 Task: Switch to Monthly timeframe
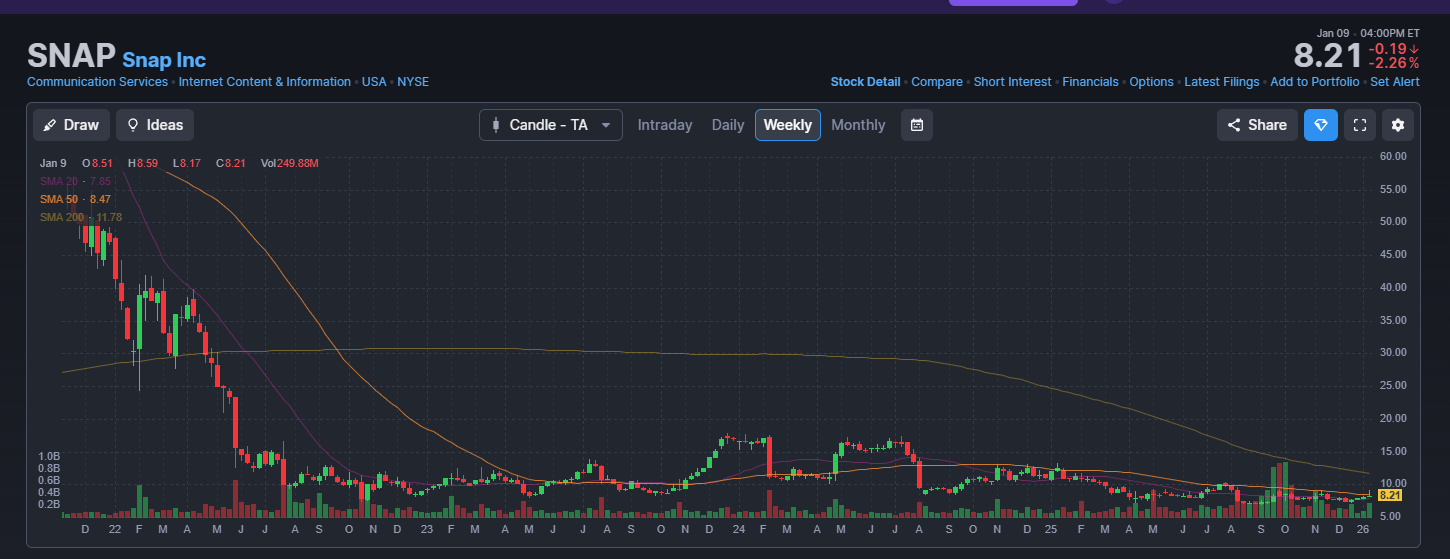point(858,125)
